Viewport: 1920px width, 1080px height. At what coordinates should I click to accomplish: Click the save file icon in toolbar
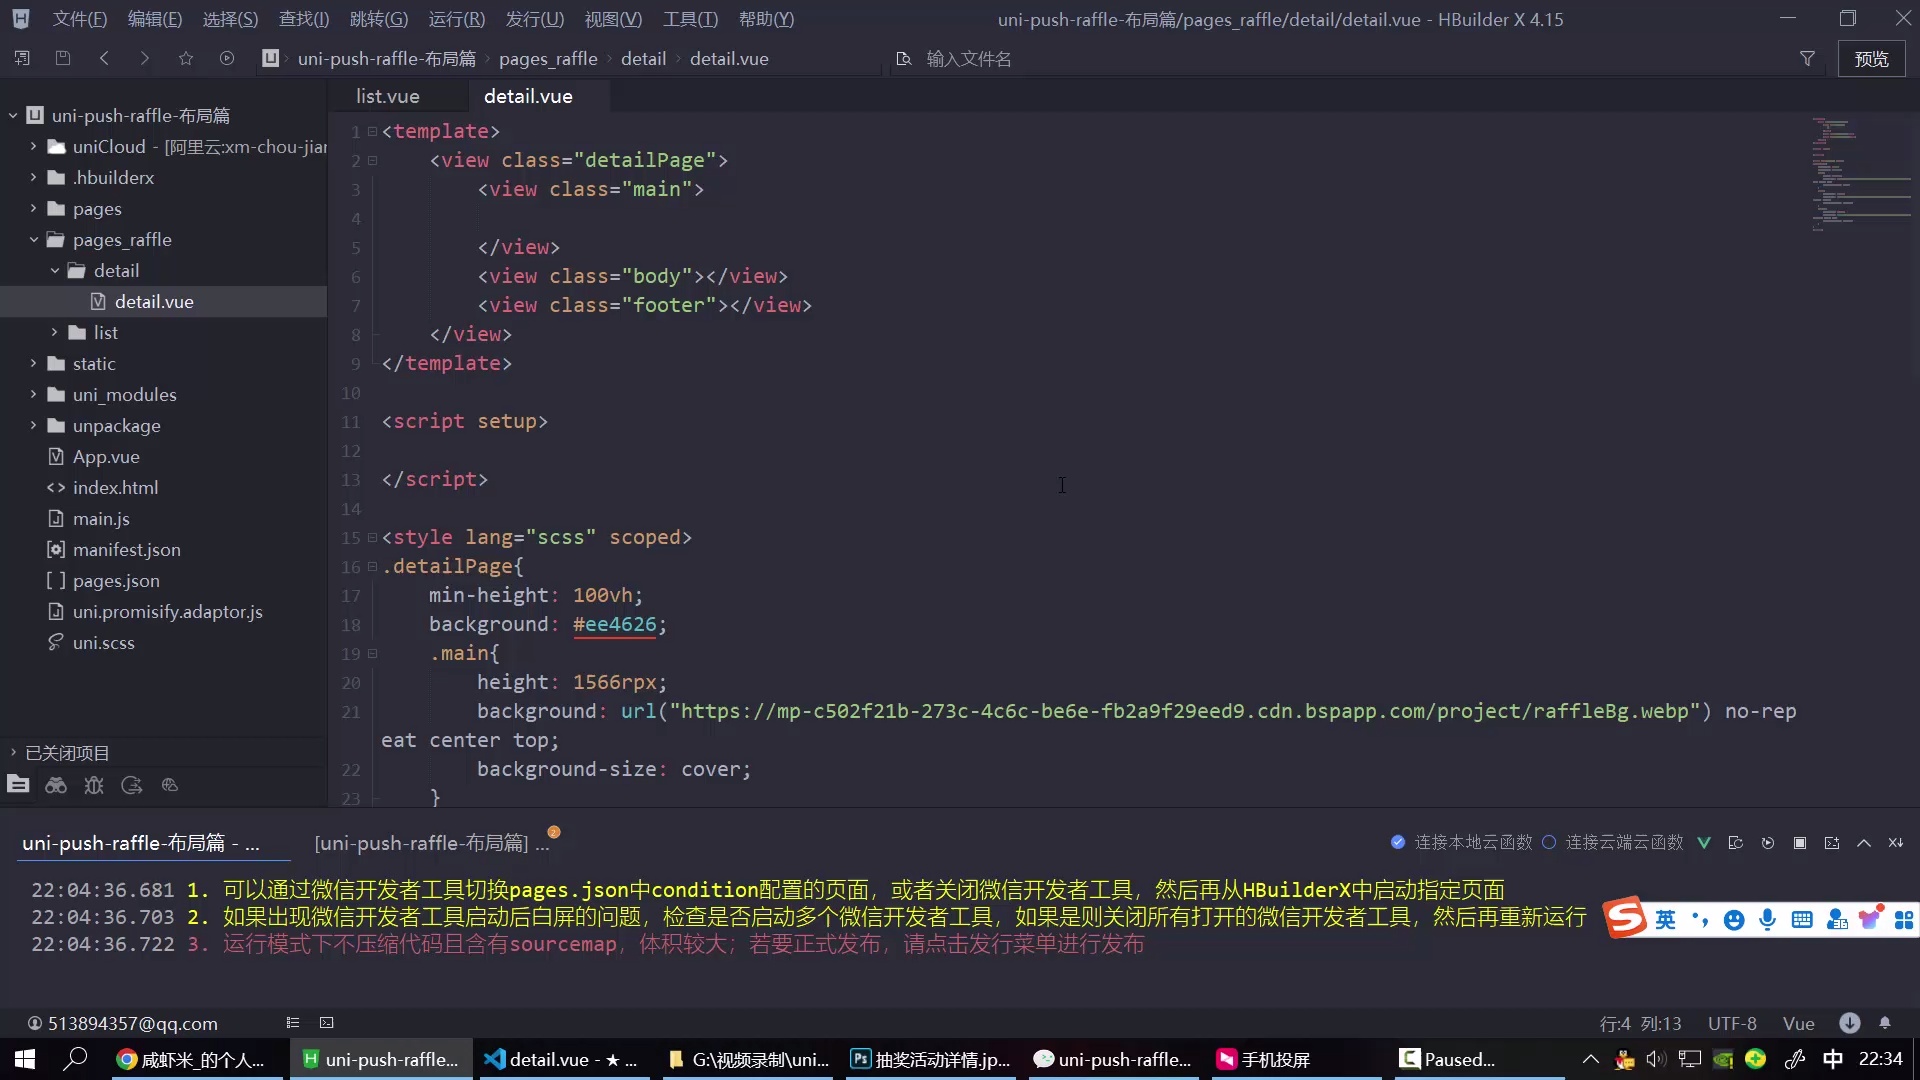[x=63, y=59]
